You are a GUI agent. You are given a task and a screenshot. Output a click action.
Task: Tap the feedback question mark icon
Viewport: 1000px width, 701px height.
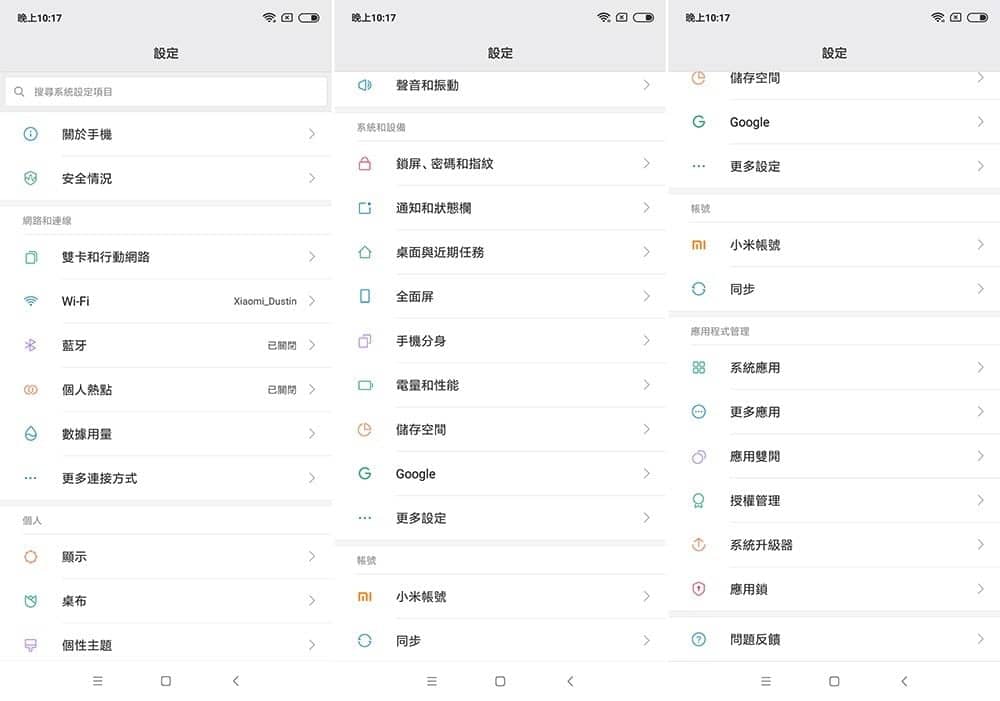tap(699, 639)
